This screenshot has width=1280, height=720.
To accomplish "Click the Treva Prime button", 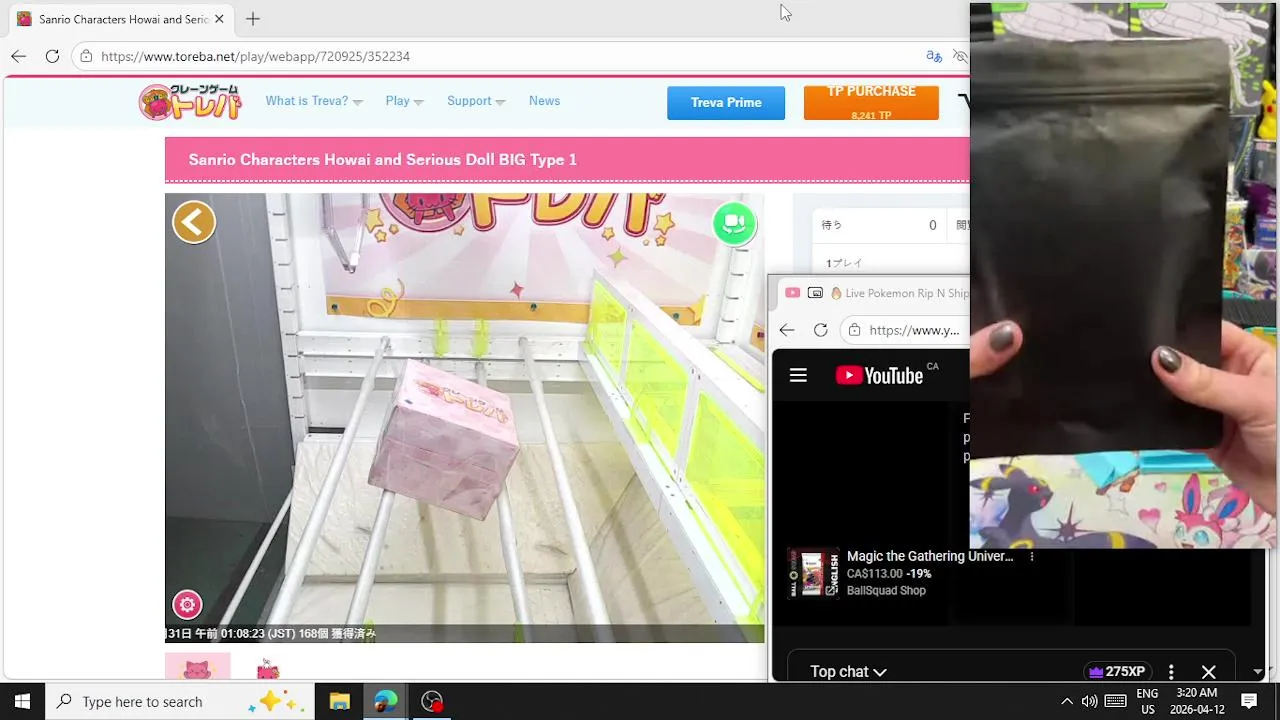I will point(726,103).
